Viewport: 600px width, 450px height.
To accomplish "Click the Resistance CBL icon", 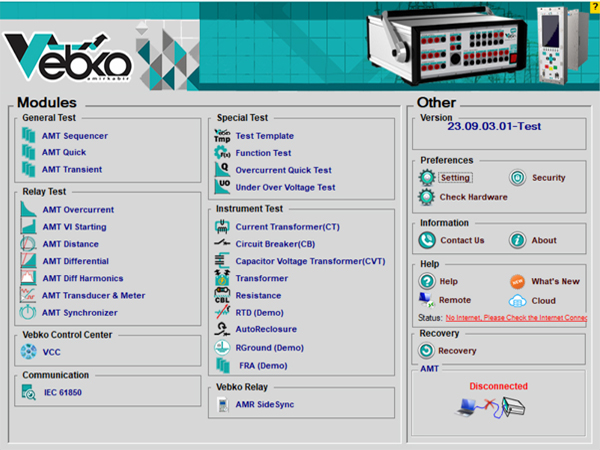I will [x=222, y=295].
